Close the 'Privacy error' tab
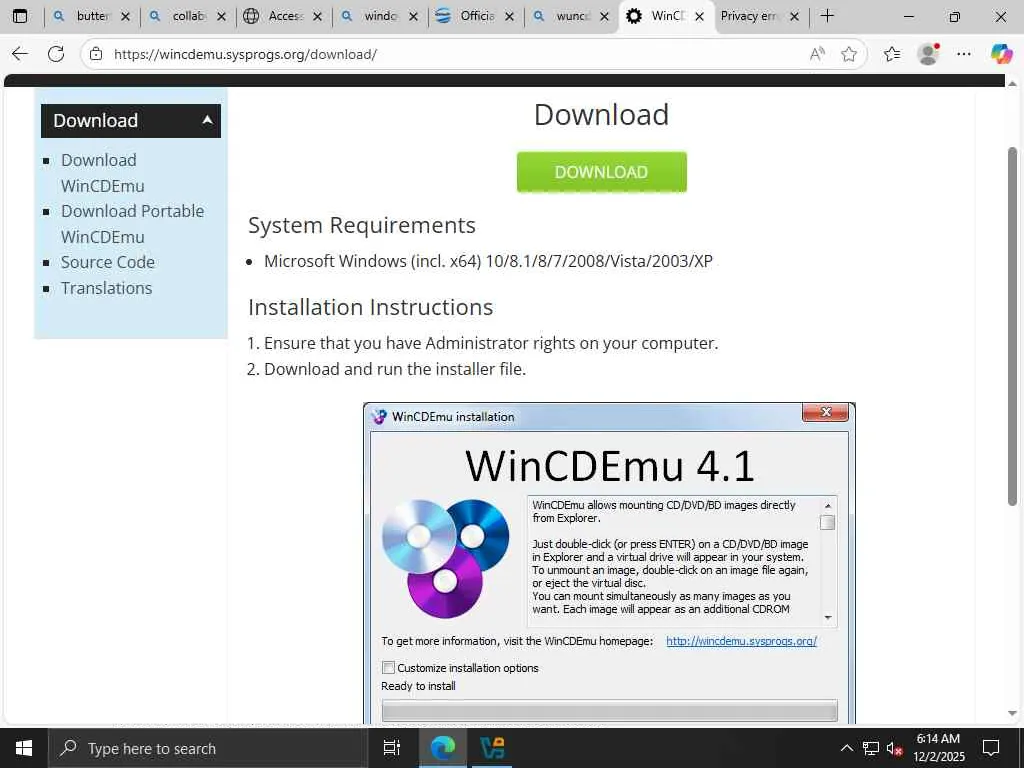Viewport: 1024px width, 768px height. tap(794, 16)
